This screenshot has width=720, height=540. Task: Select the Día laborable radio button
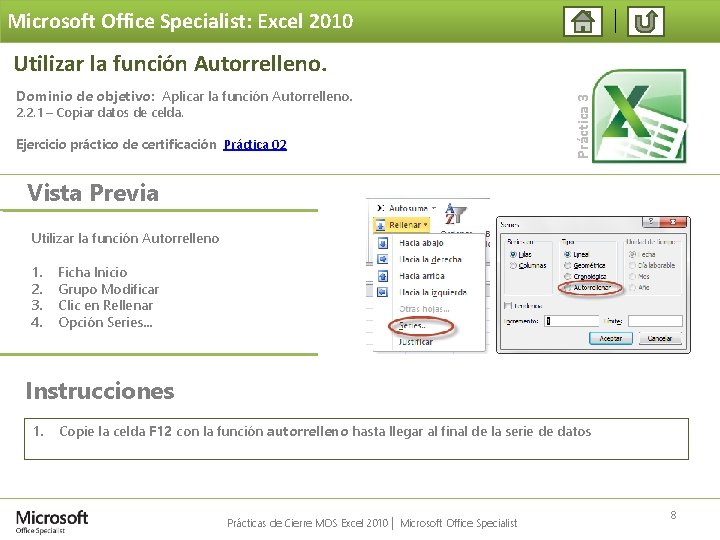[632, 265]
